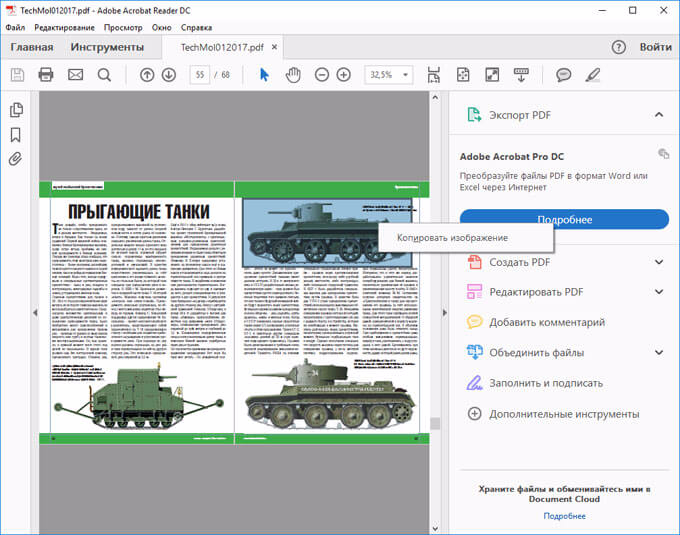Send file by email envelope icon

75,75
